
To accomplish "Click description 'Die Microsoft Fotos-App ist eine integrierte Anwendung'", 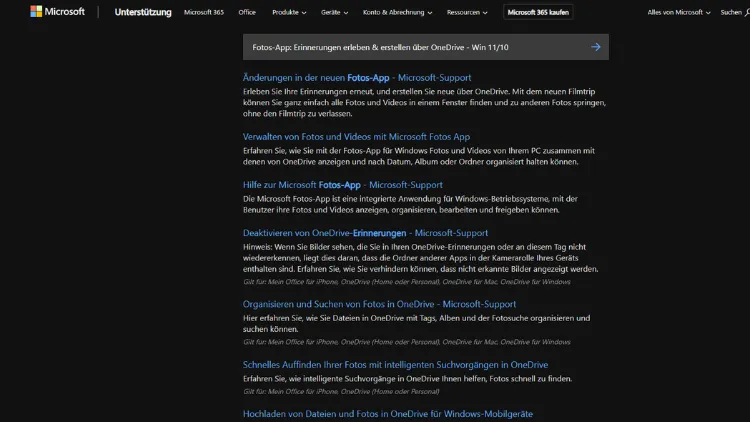I will 410,204.
